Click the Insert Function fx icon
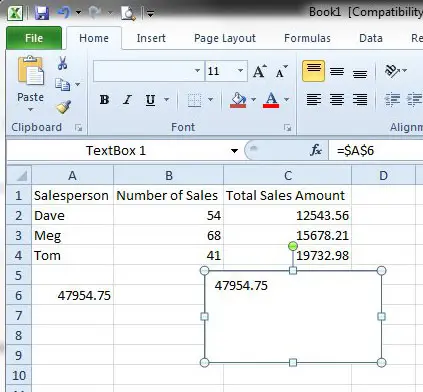This screenshot has height=392, width=423. click(316, 150)
